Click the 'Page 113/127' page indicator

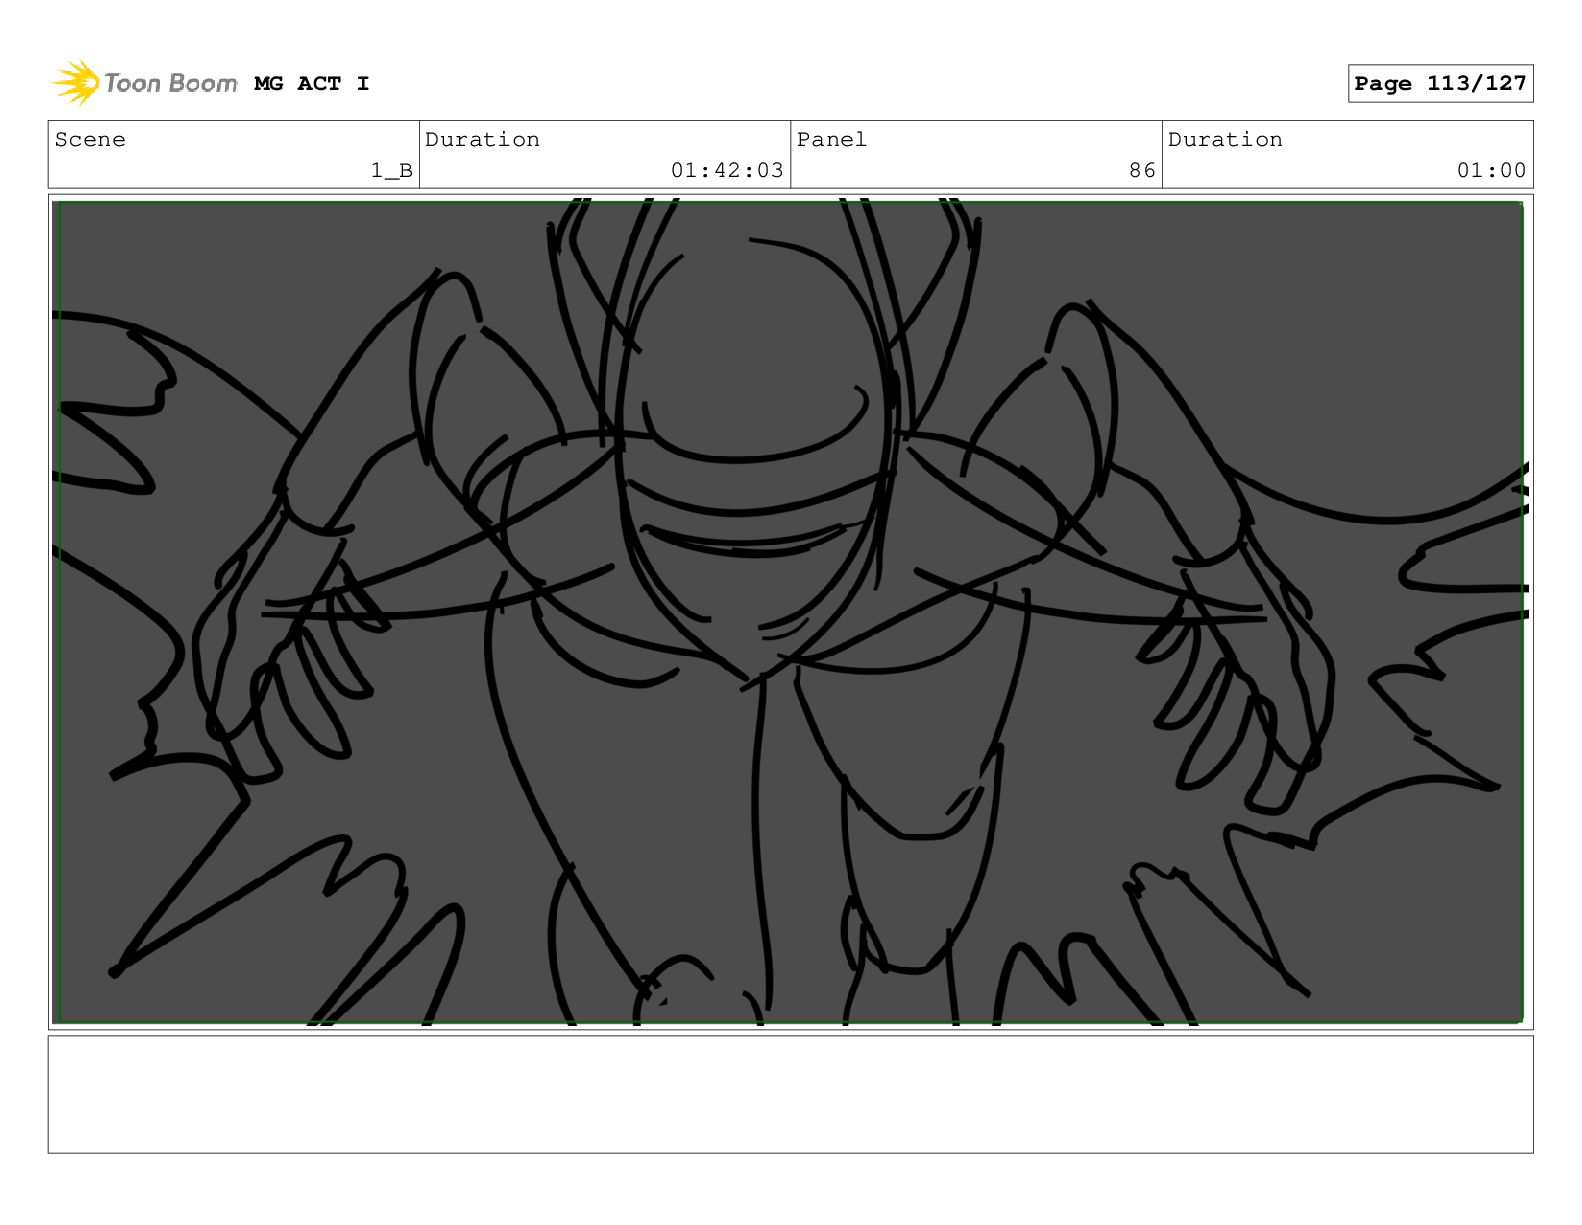(1440, 84)
